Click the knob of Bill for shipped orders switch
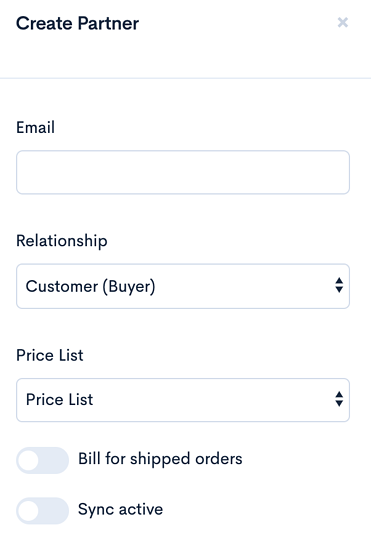This screenshot has width=371, height=538. [28, 460]
